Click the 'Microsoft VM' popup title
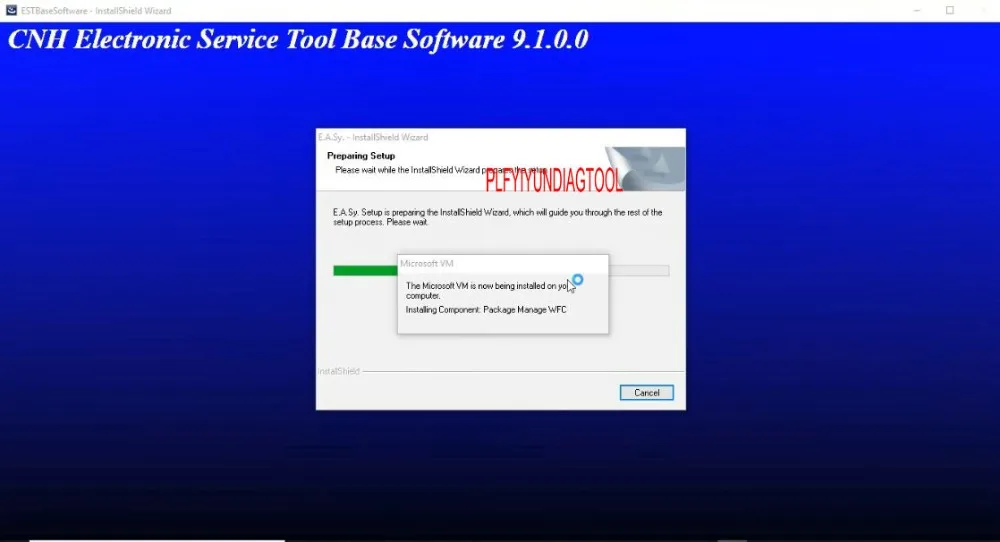The width and height of the screenshot is (1000, 542). [x=427, y=263]
